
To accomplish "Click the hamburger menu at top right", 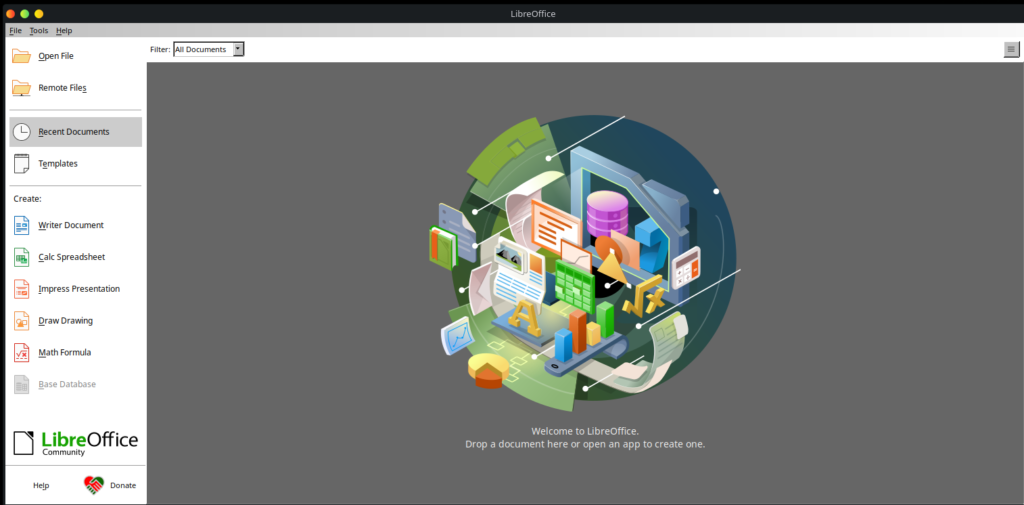I will coord(1011,50).
